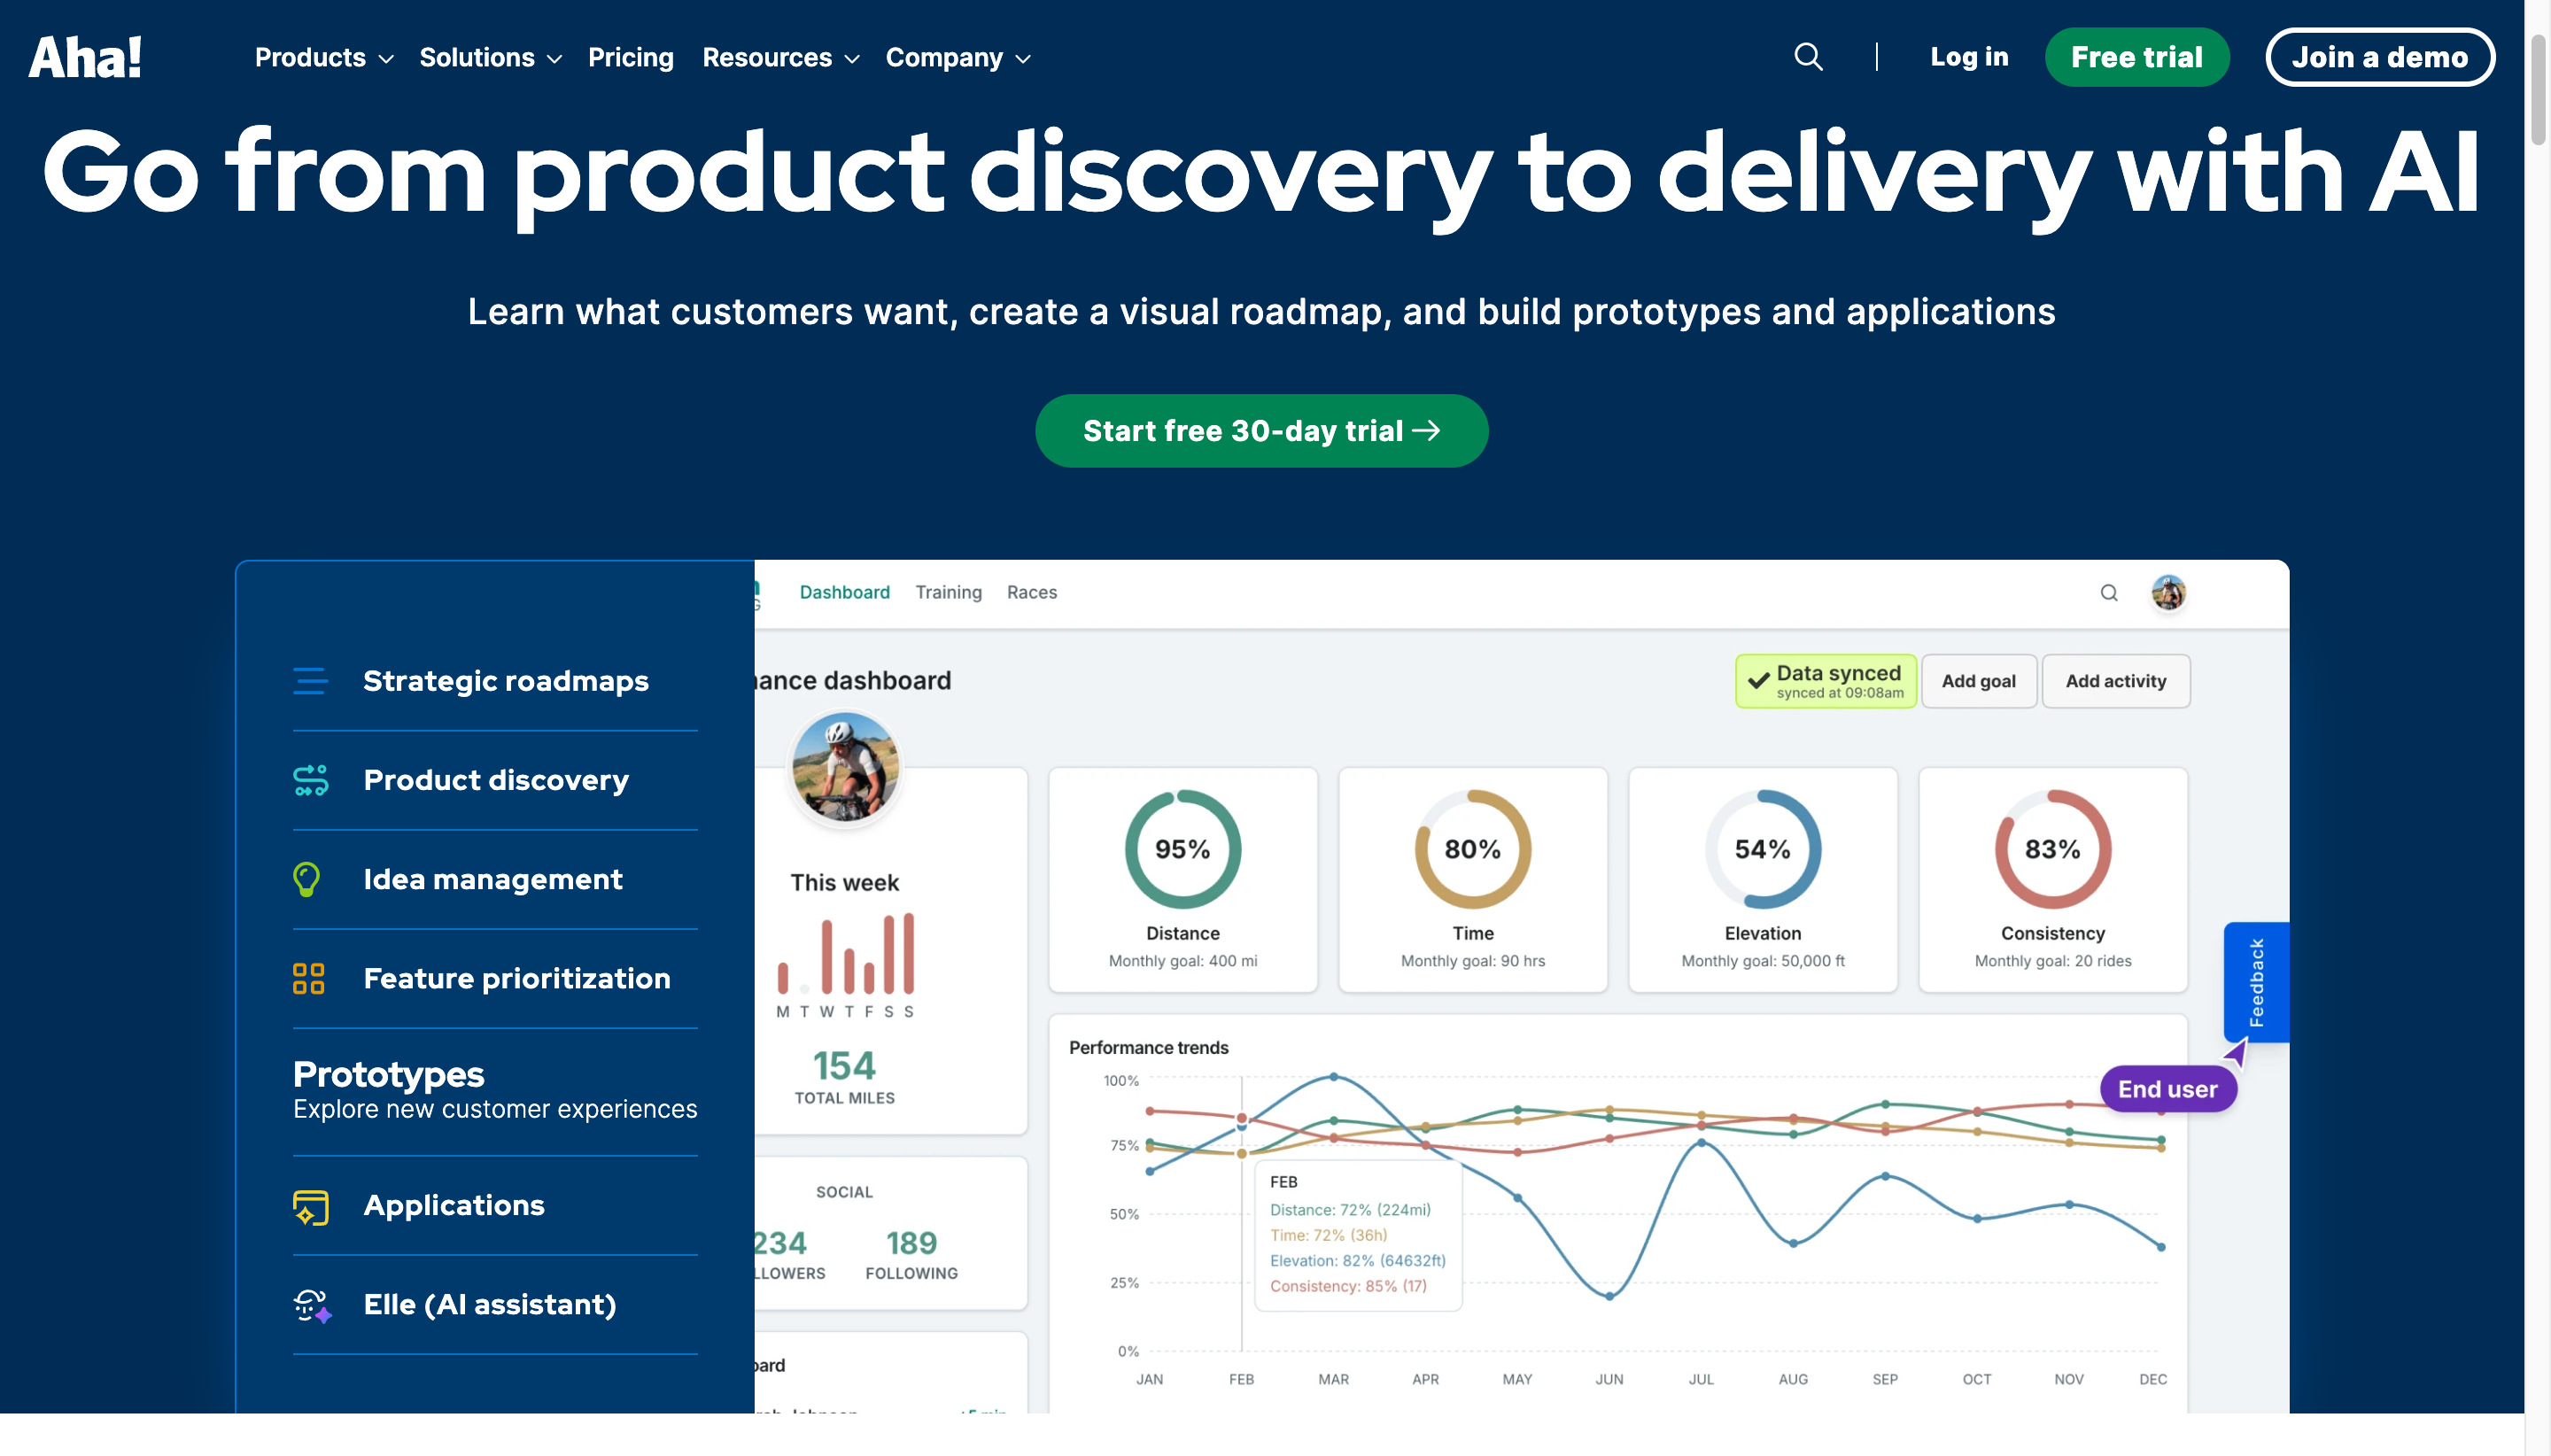Click the Join a demo button
This screenshot has width=2551, height=1456.
click(x=2379, y=57)
